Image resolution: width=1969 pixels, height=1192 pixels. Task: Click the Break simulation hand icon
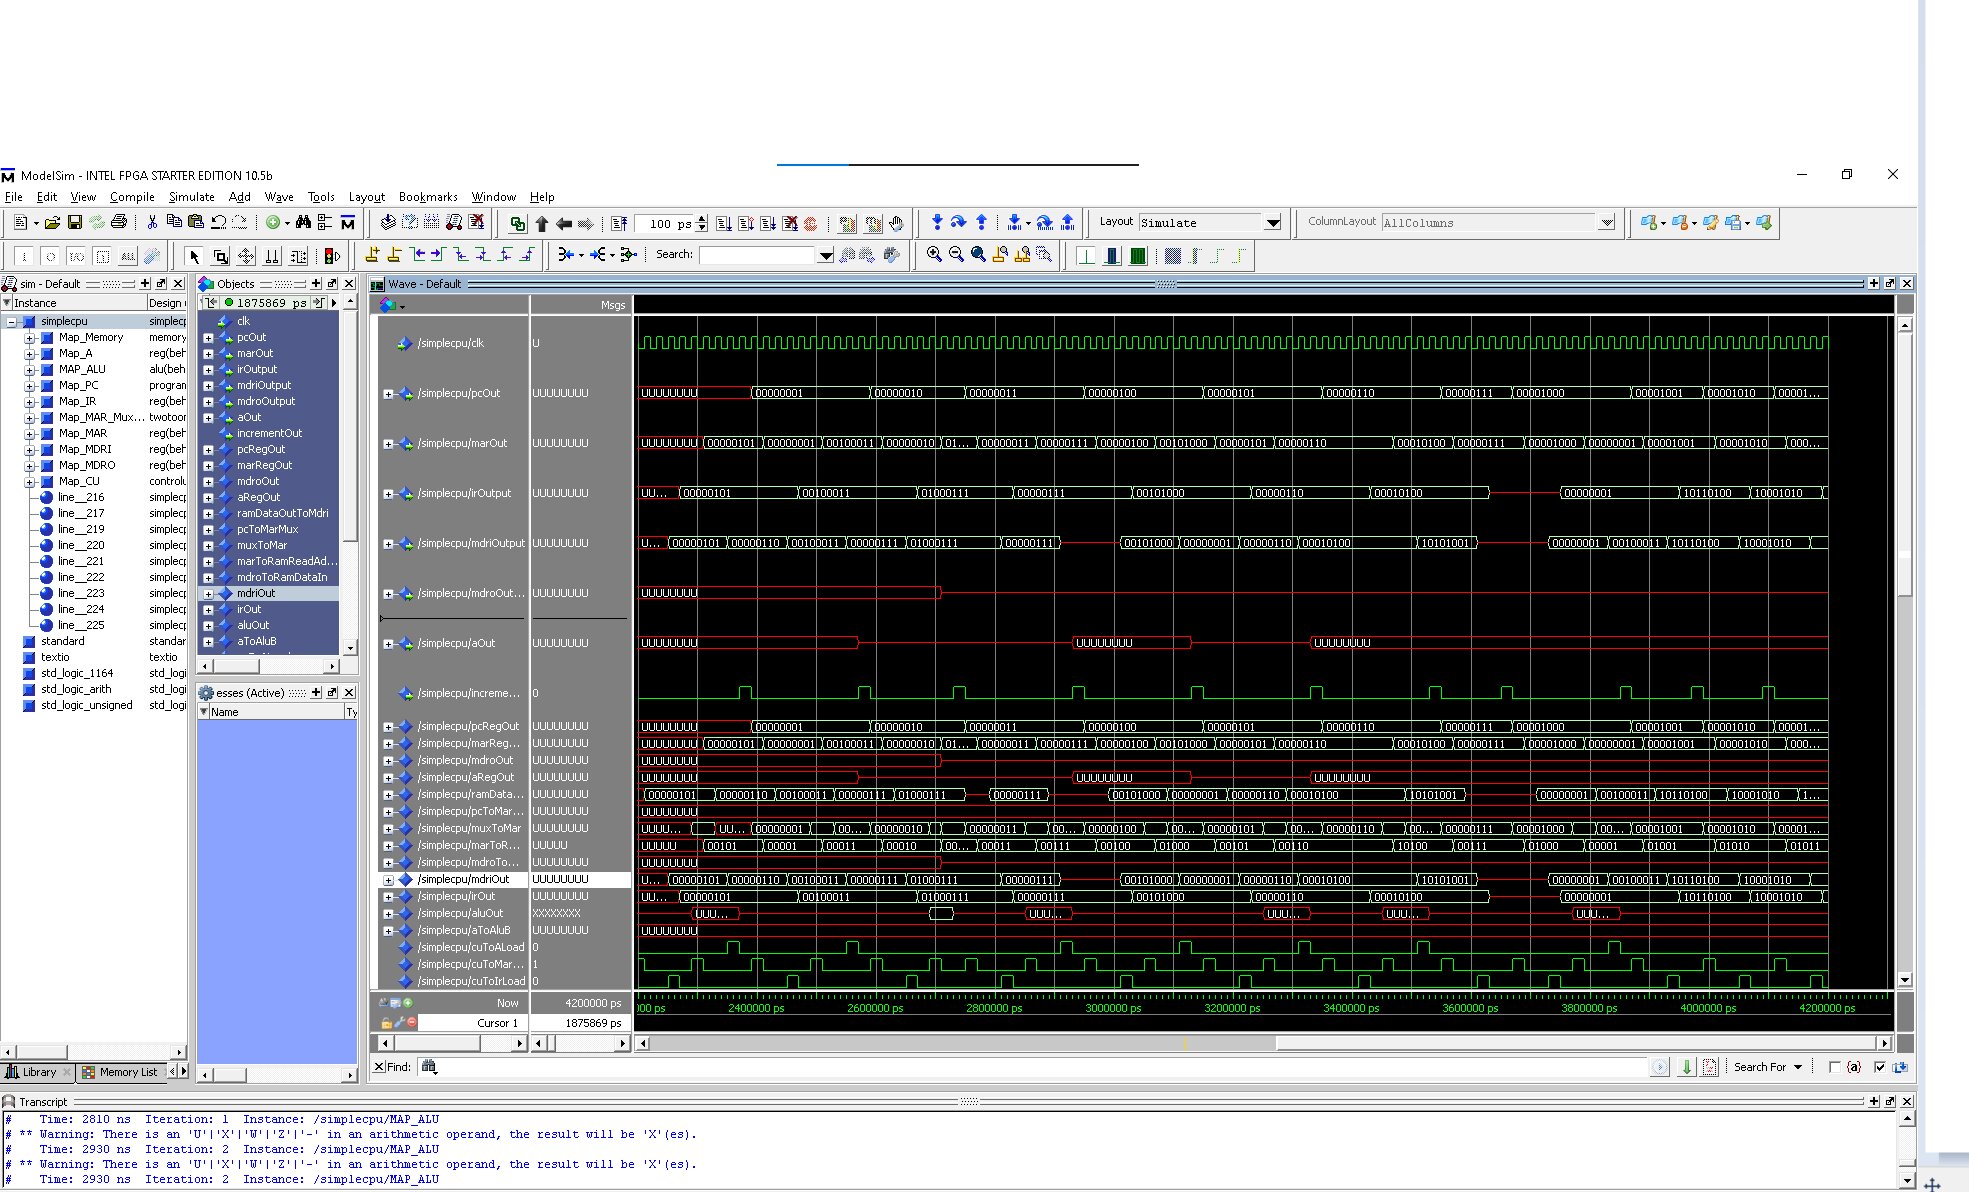tap(897, 223)
